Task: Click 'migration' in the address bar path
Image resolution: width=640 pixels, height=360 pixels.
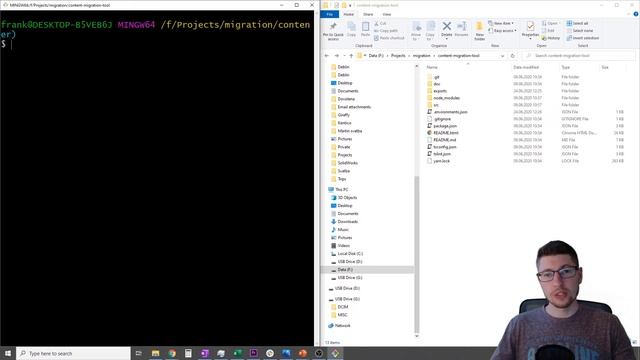Action: (x=421, y=56)
